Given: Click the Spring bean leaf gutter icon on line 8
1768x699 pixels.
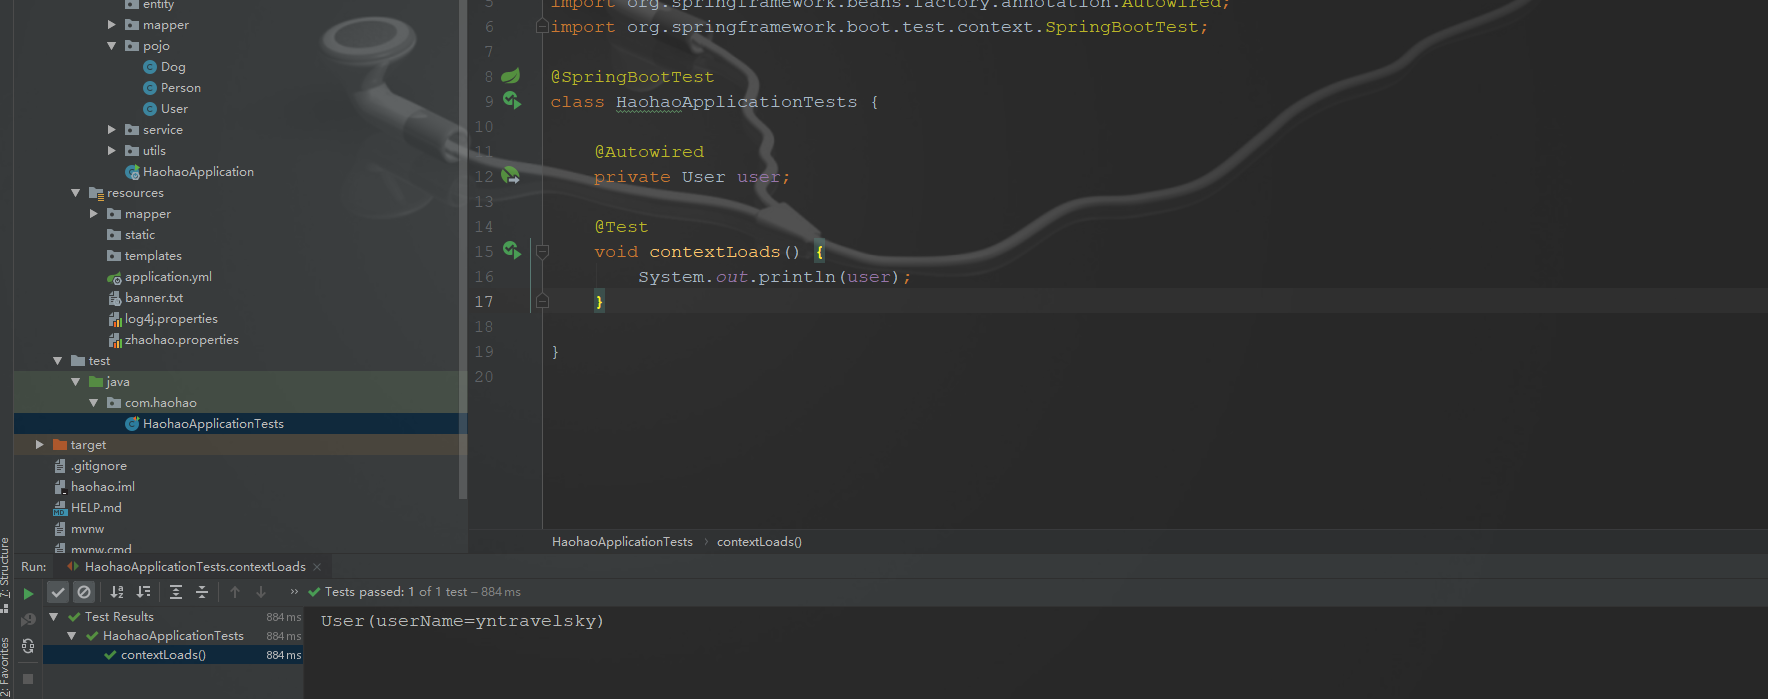Looking at the screenshot, I should pos(511,76).
